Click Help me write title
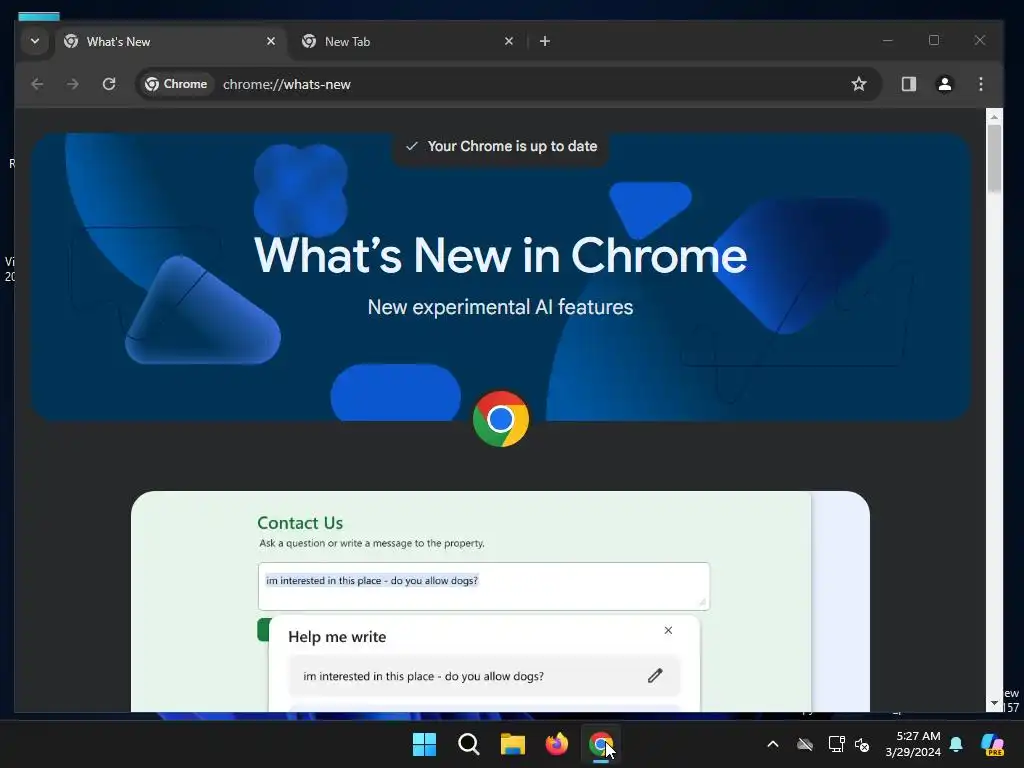The height and width of the screenshot is (768, 1024). coord(337,637)
